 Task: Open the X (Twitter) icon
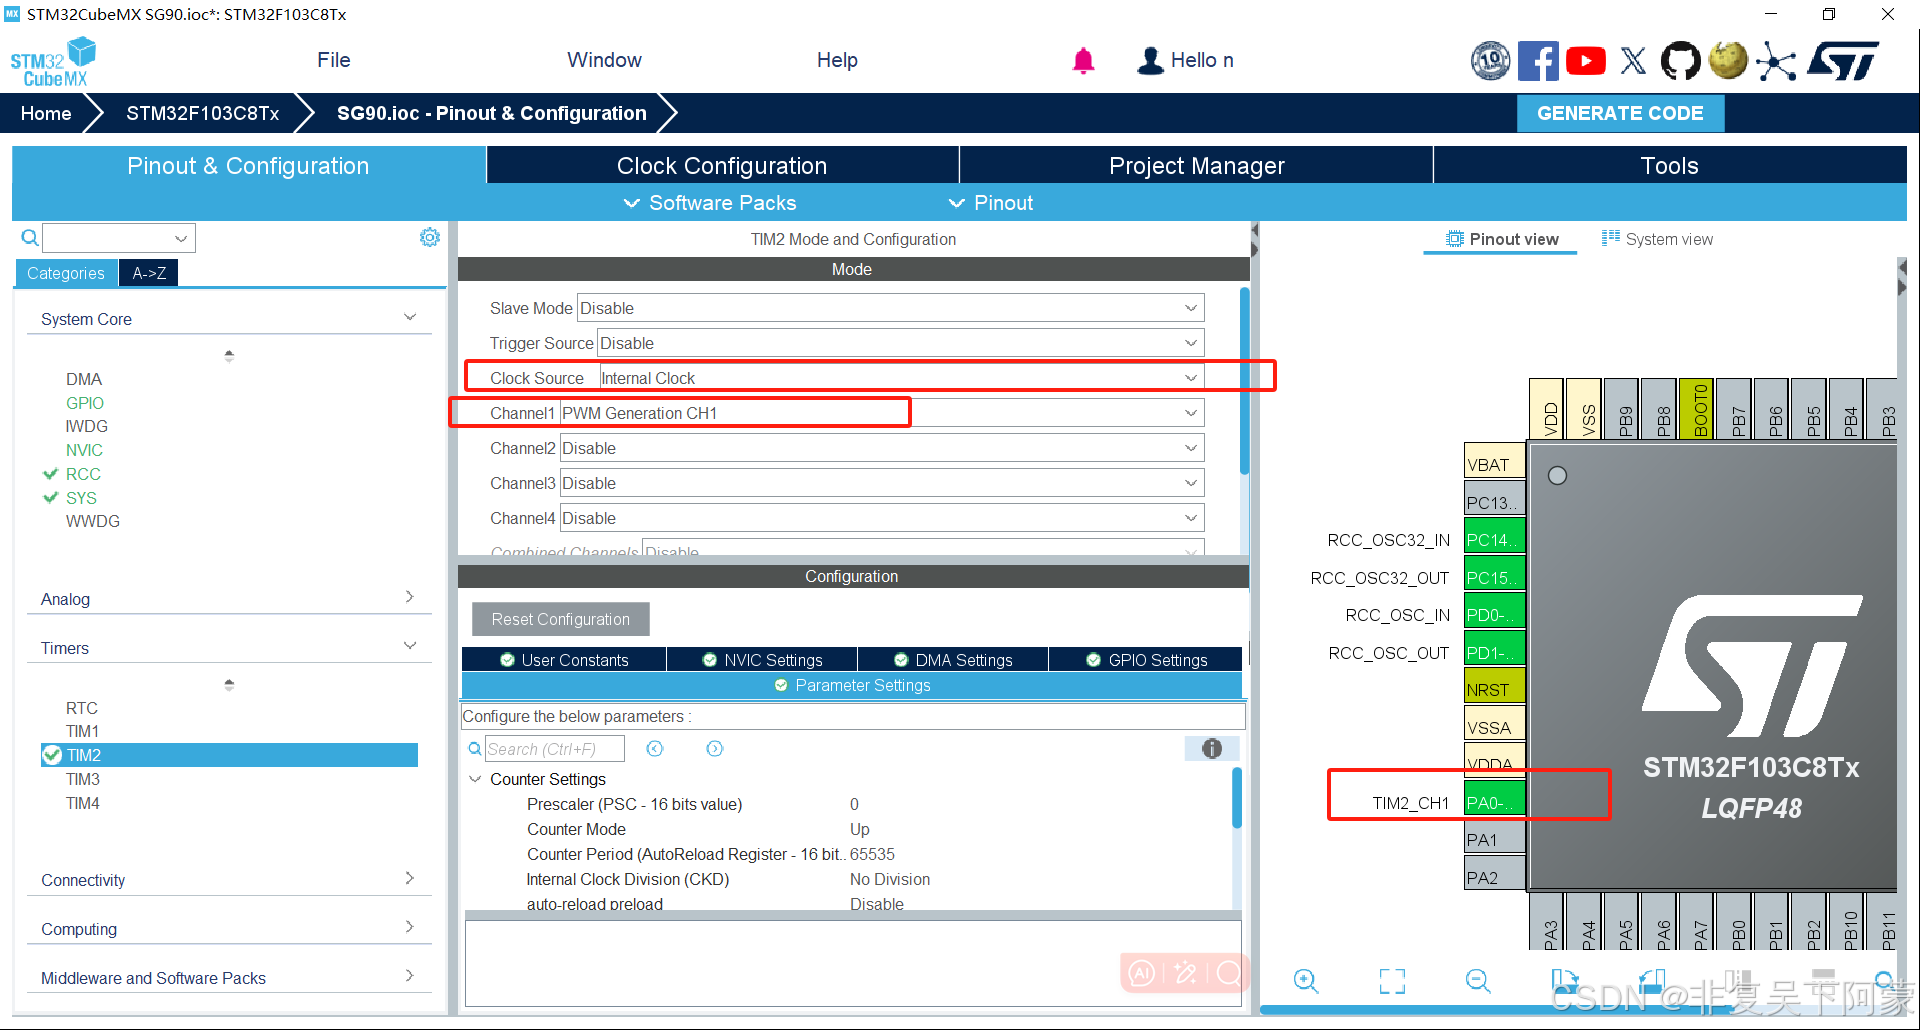[1633, 61]
